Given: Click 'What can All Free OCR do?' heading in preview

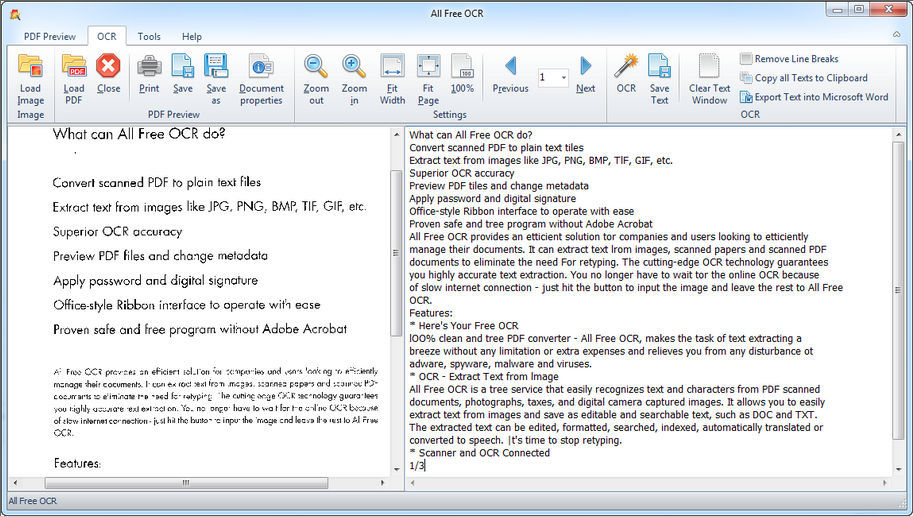Looking at the screenshot, I should (139, 134).
